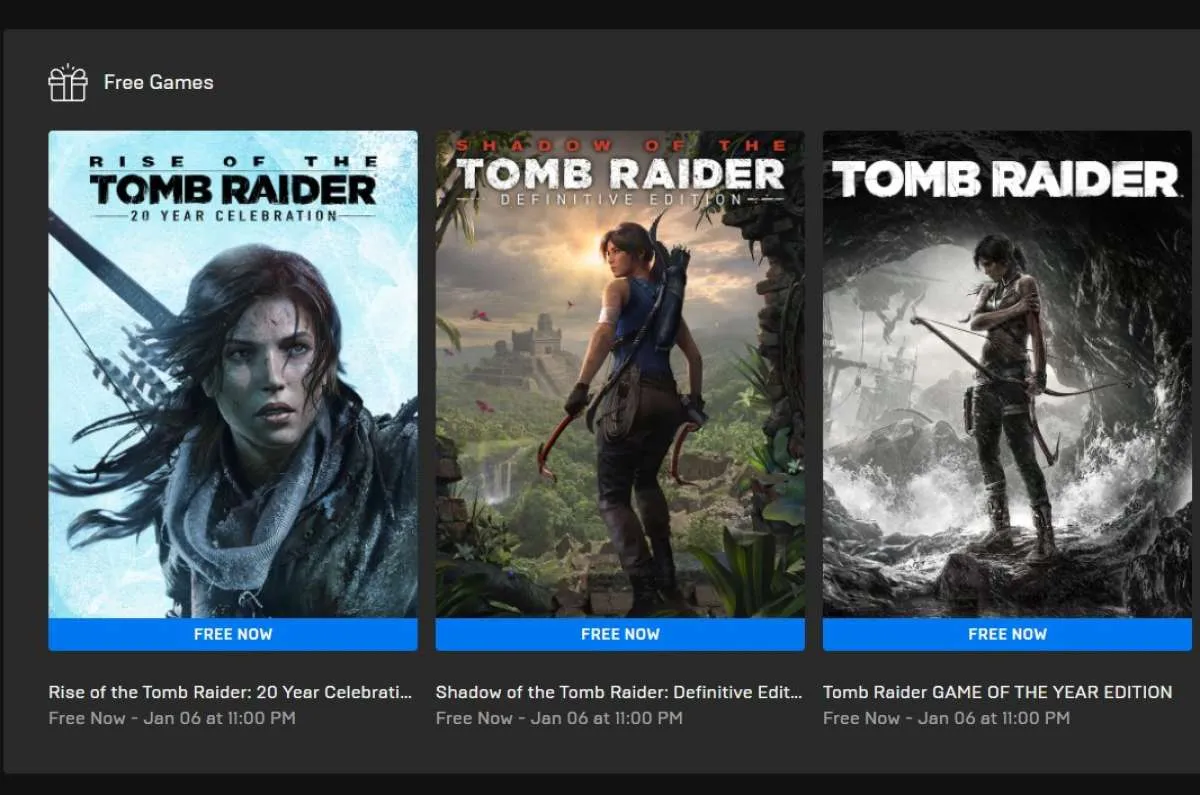The image size is (1200, 795).
Task: Select Tomb Raider GAME OF THE YEAR EDITION title
Action: [x=997, y=692]
